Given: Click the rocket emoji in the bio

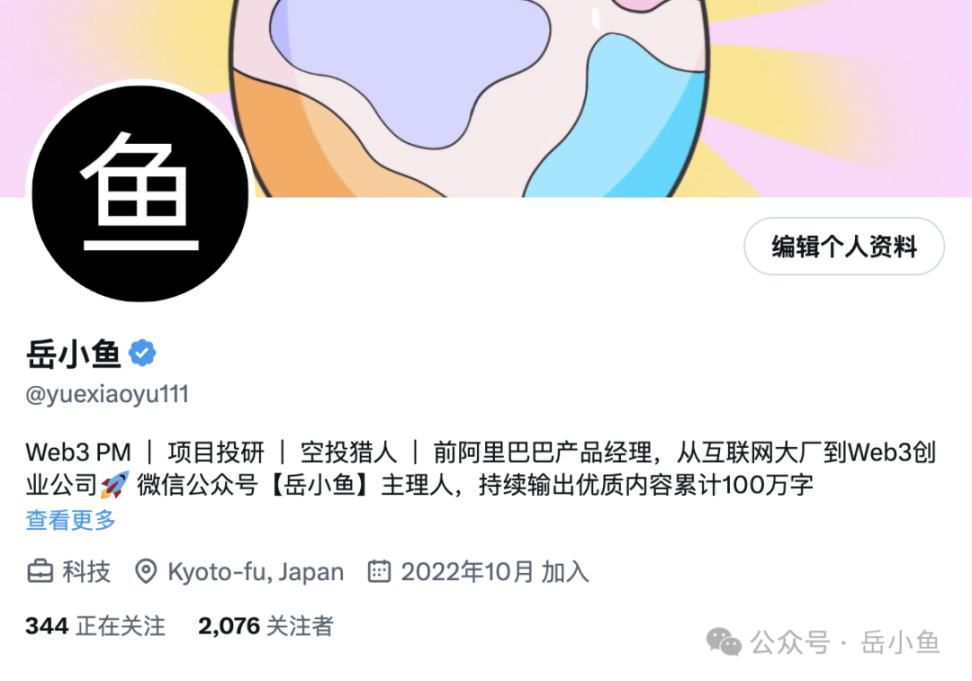Looking at the screenshot, I should pos(115,485).
